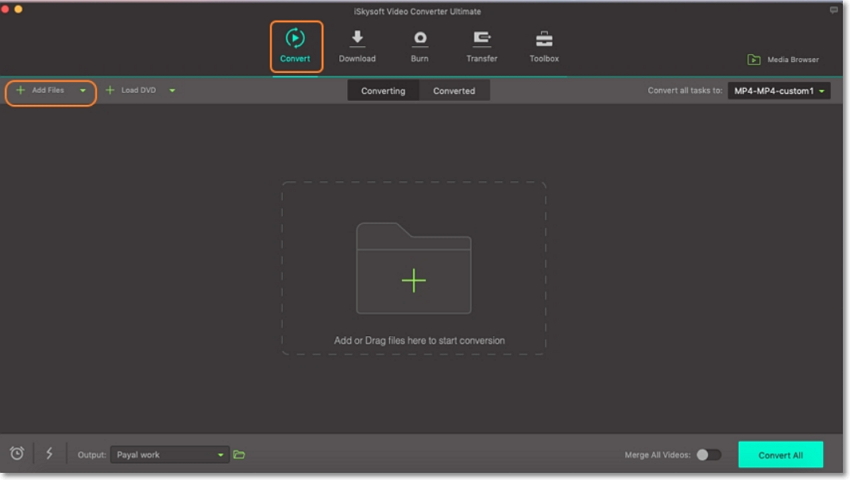The image size is (850, 480).
Task: Open the Download section icon
Action: (357, 40)
